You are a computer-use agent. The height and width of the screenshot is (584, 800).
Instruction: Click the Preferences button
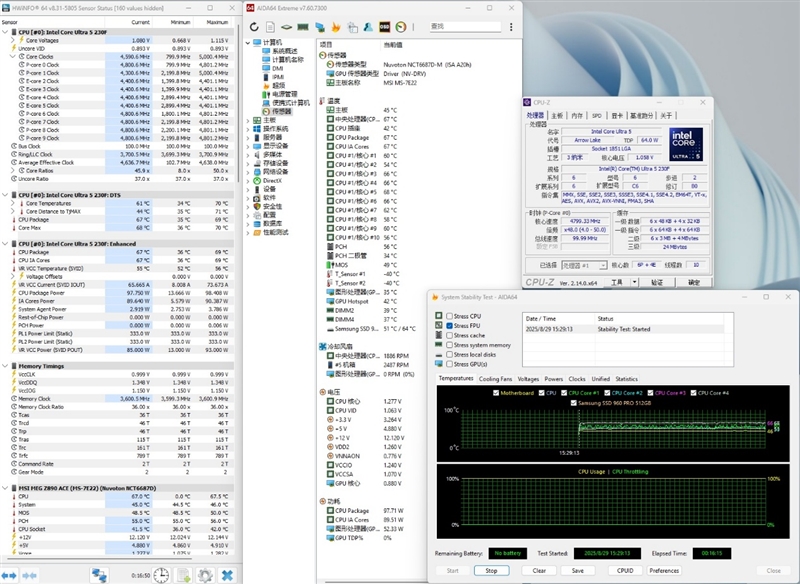(664, 570)
